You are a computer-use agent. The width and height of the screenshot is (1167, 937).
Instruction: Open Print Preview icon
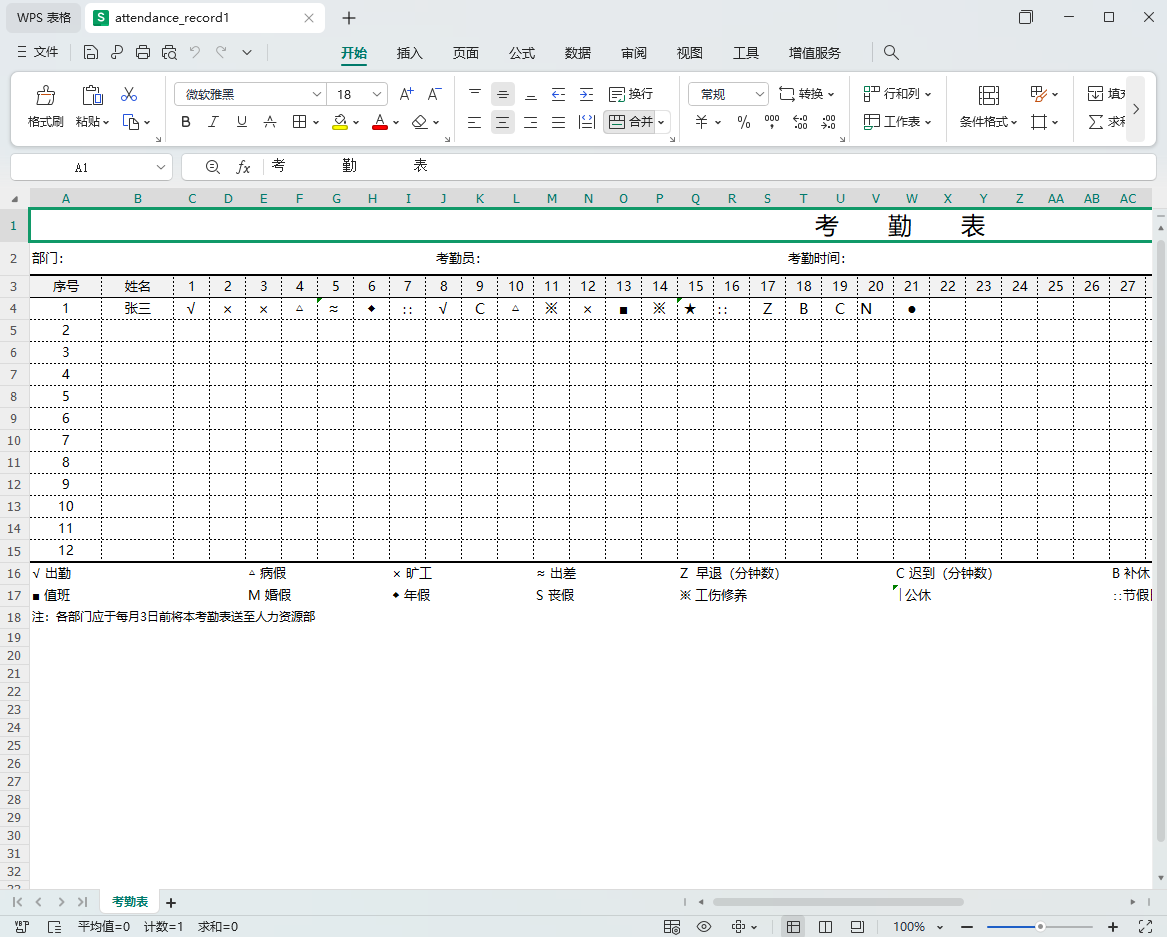170,52
